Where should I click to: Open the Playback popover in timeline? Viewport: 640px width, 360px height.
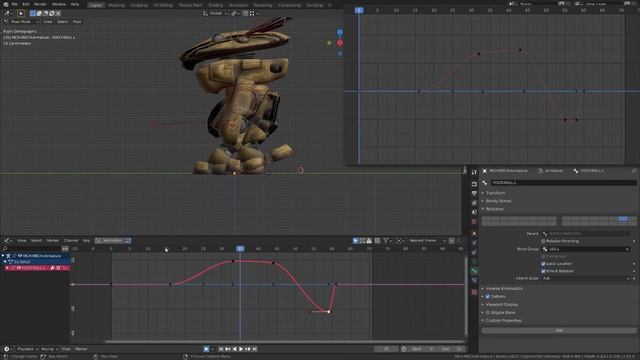[x=27, y=349]
